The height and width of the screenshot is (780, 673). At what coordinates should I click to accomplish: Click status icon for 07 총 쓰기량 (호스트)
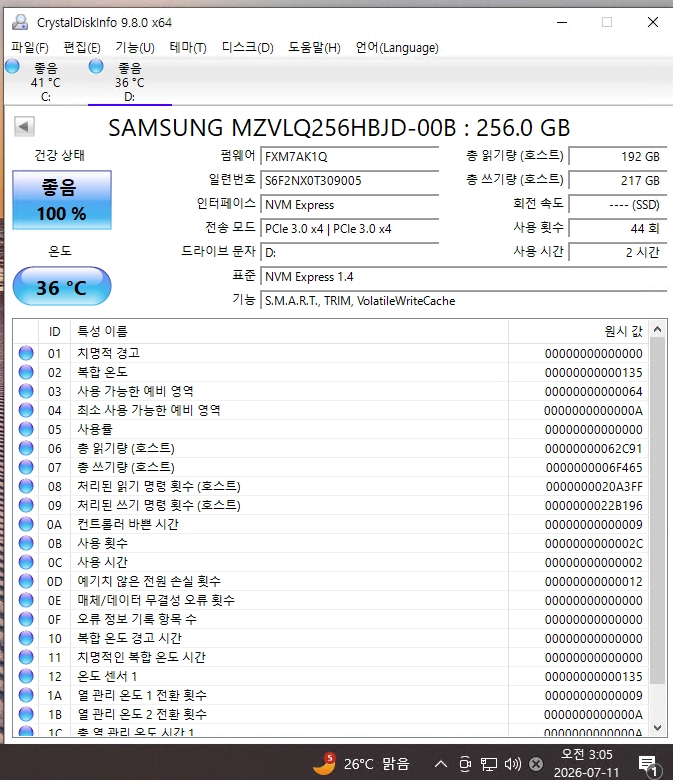pyautogui.click(x=26, y=467)
